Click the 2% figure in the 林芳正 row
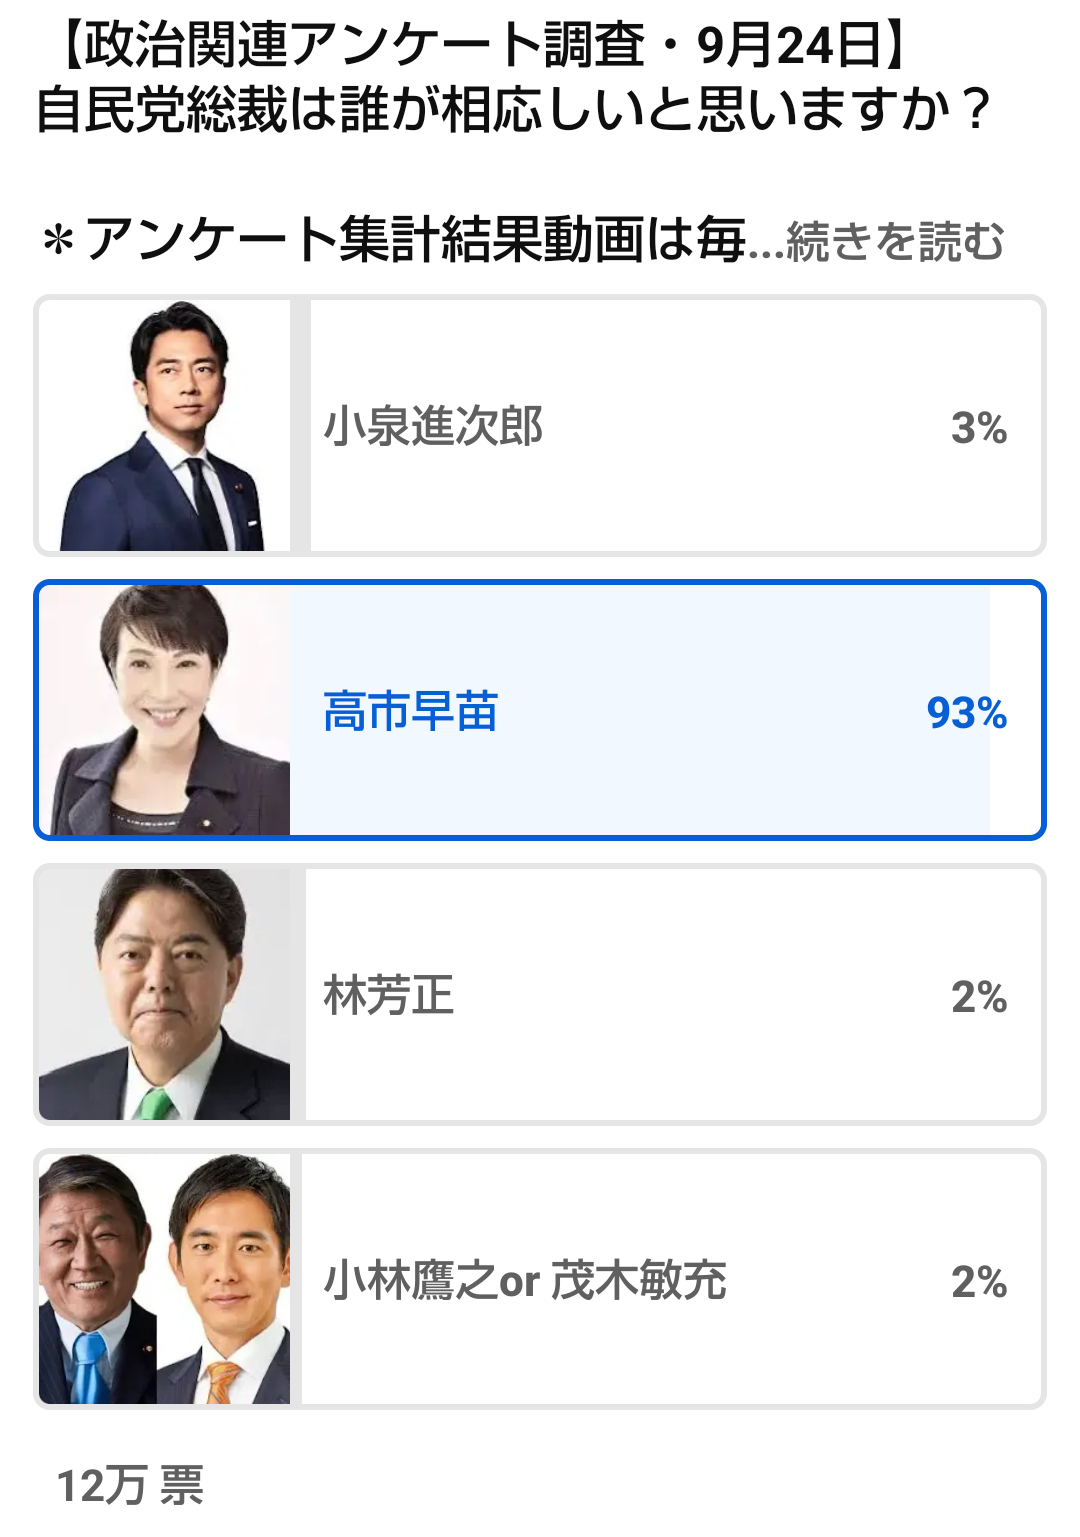The height and width of the screenshot is (1537, 1080). (979, 997)
